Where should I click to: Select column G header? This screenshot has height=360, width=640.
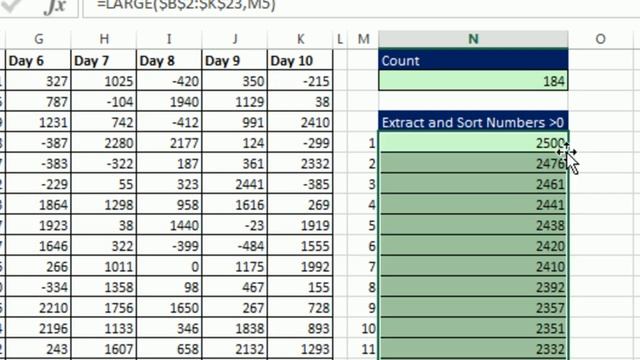[38, 39]
